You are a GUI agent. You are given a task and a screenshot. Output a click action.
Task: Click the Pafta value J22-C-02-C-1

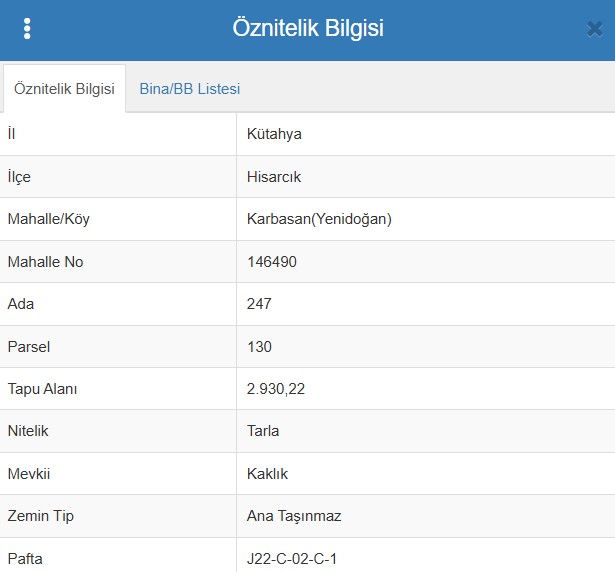[292, 559]
